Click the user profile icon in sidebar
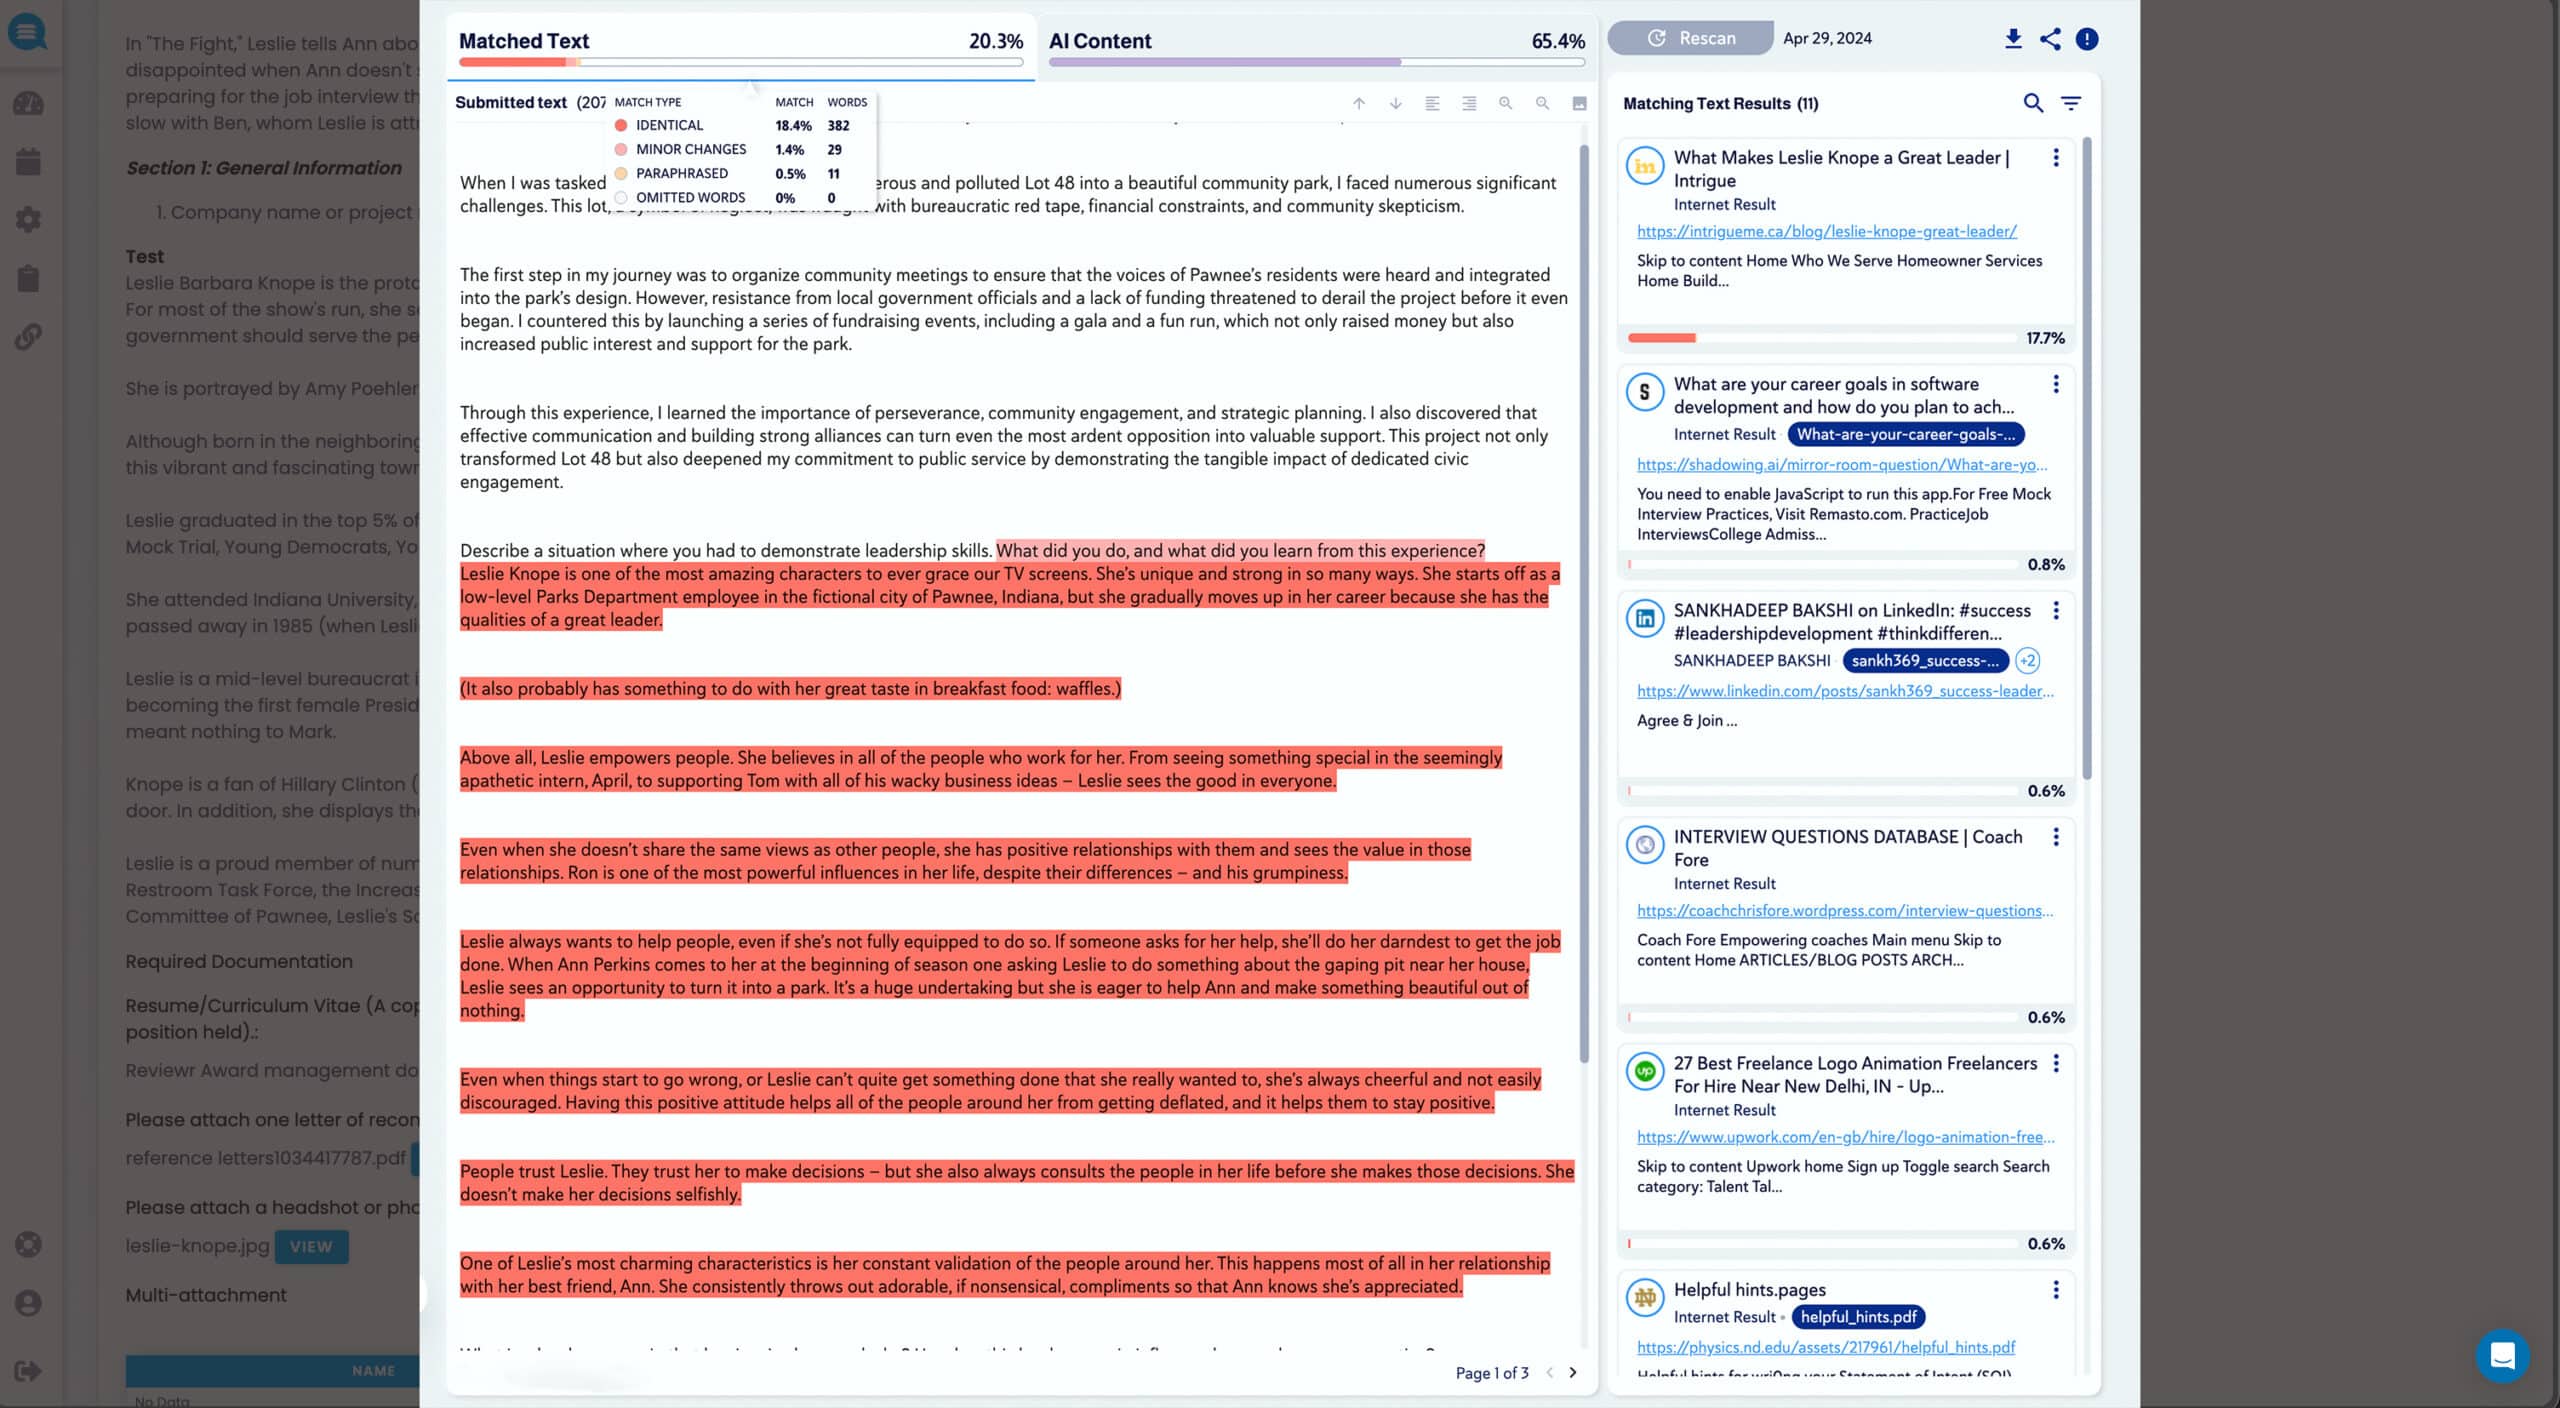This screenshot has width=2560, height=1408. pos(28,1303)
